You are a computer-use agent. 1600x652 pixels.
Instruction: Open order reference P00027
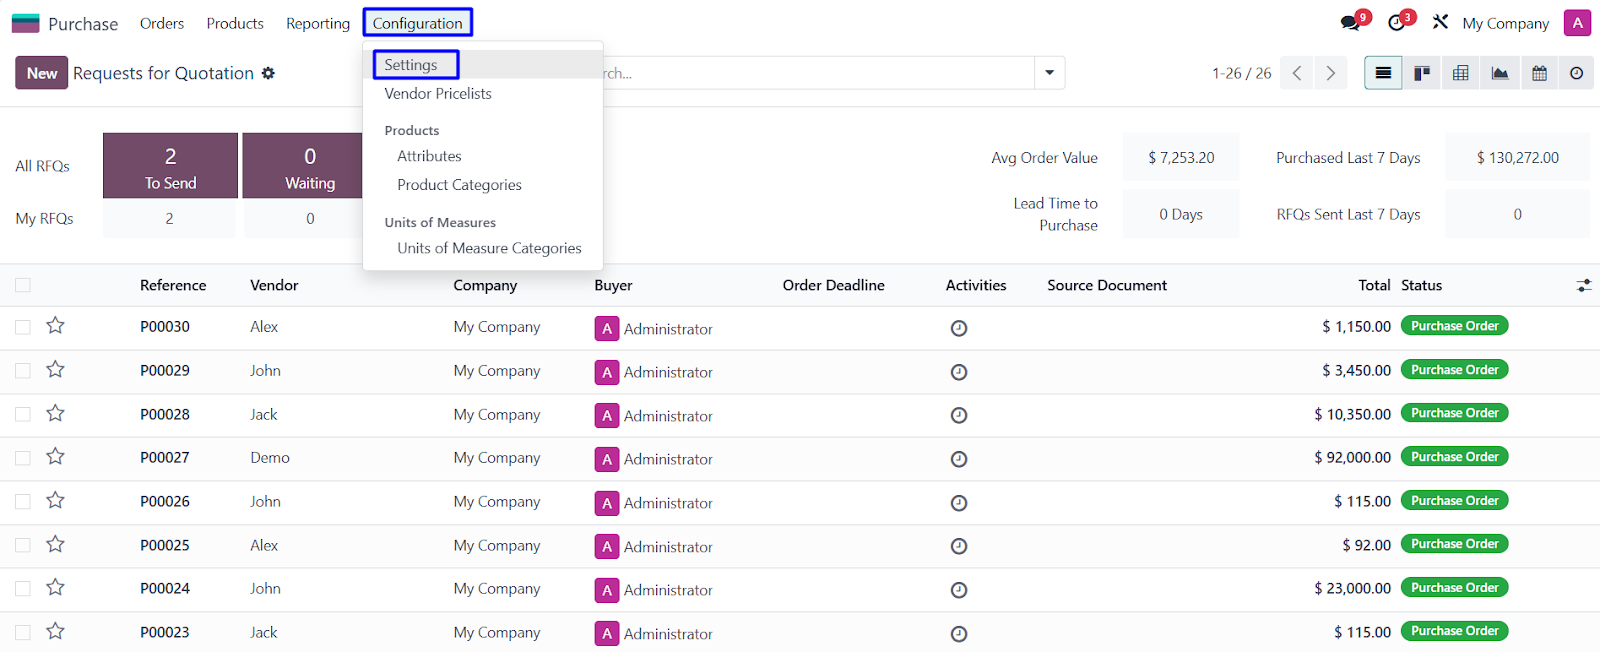click(165, 458)
